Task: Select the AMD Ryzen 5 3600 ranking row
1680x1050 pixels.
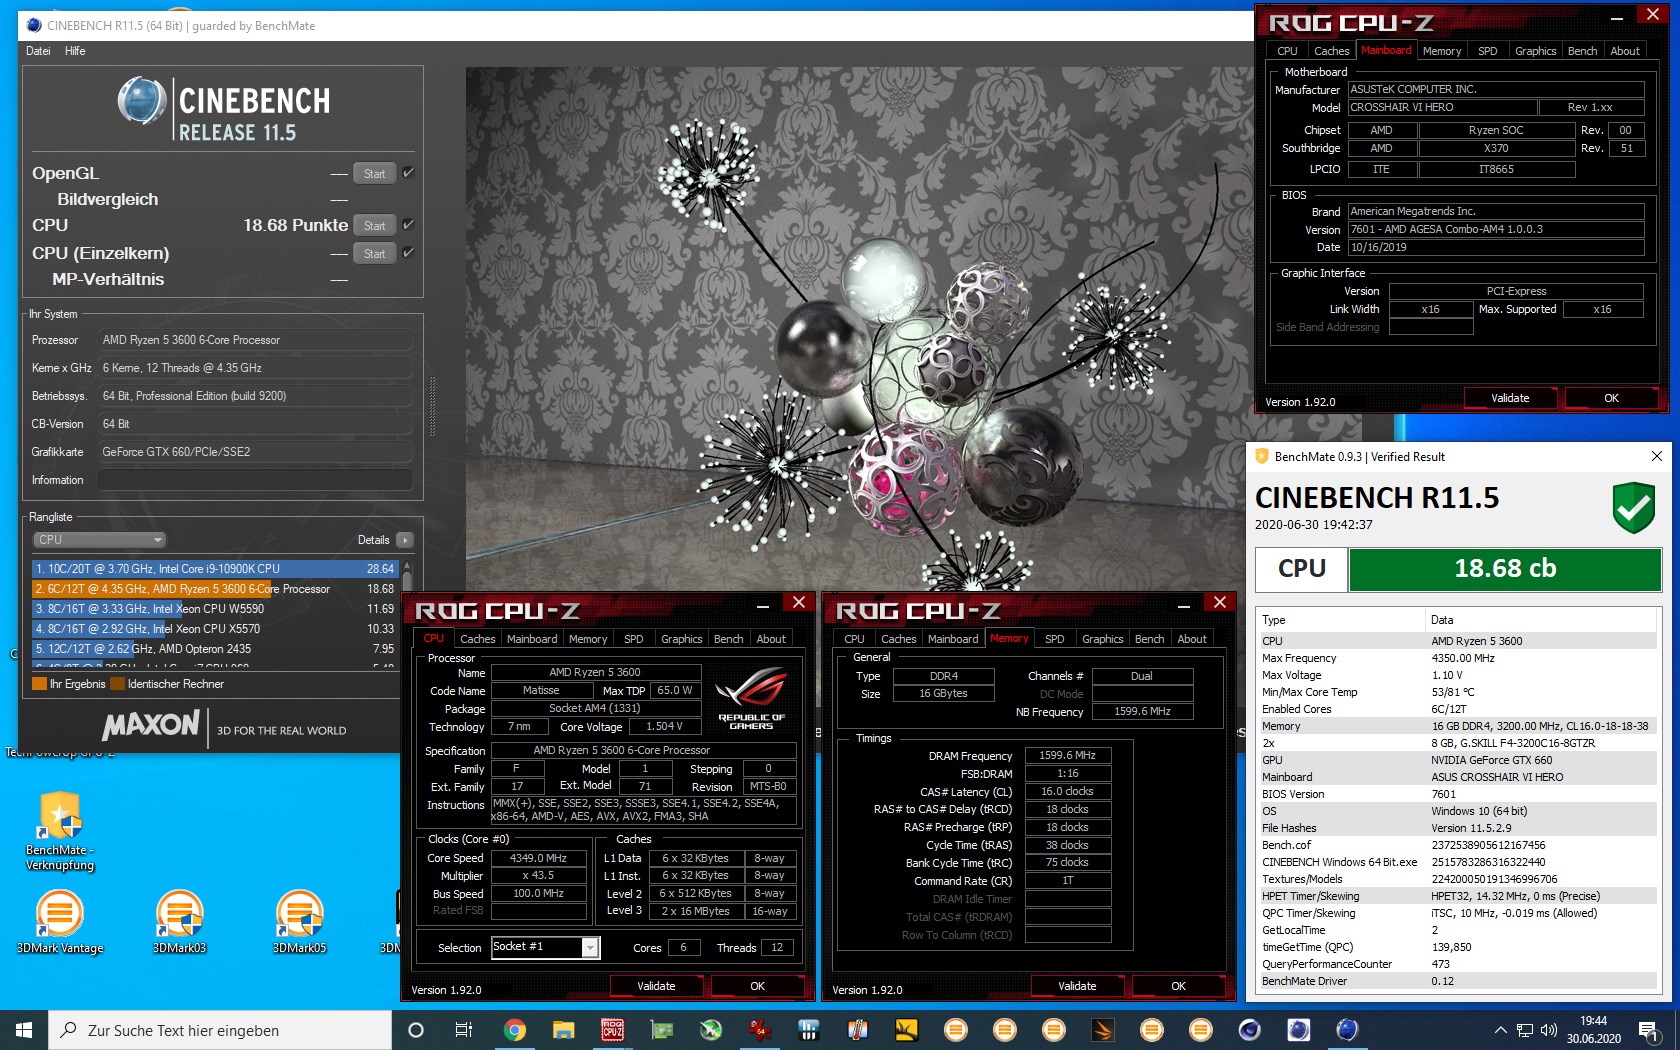Action: pyautogui.click(x=215, y=588)
